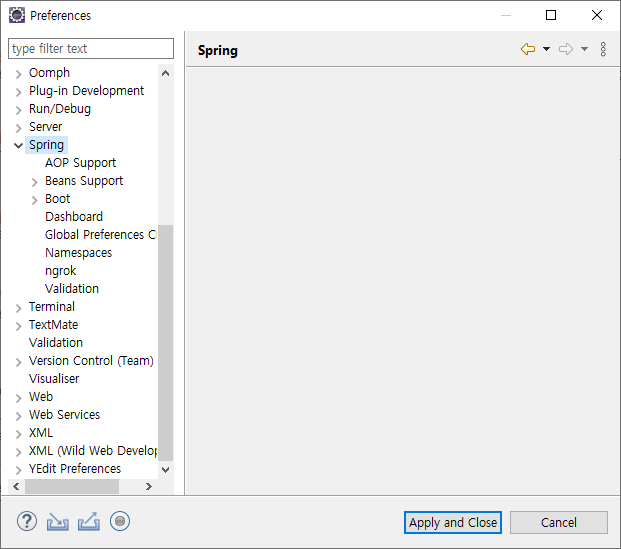
Task: Expand the Terminal node
Action: pos(18,308)
